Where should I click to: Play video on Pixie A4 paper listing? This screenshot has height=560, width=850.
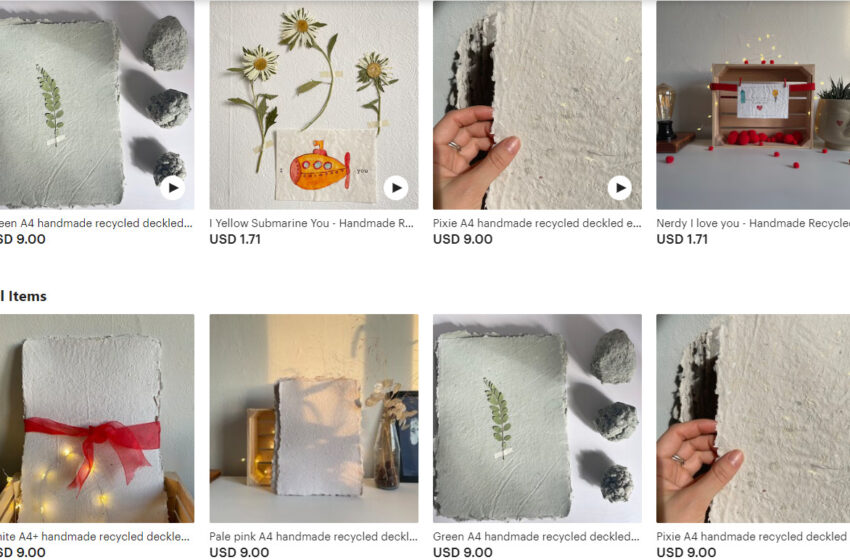620,188
